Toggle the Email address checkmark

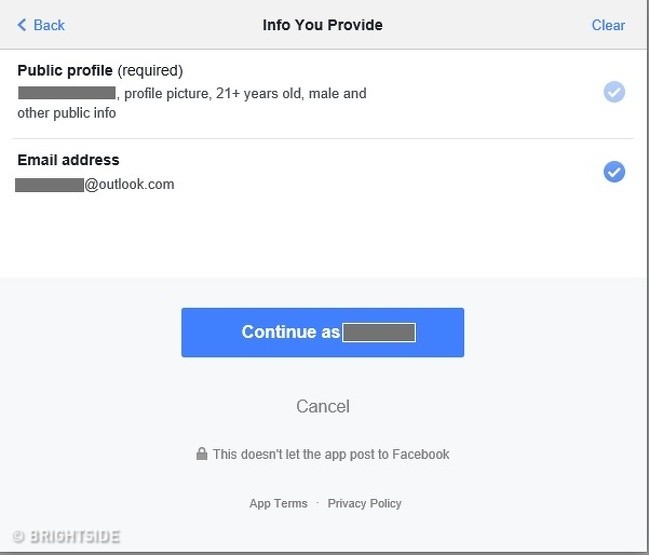pyautogui.click(x=614, y=172)
